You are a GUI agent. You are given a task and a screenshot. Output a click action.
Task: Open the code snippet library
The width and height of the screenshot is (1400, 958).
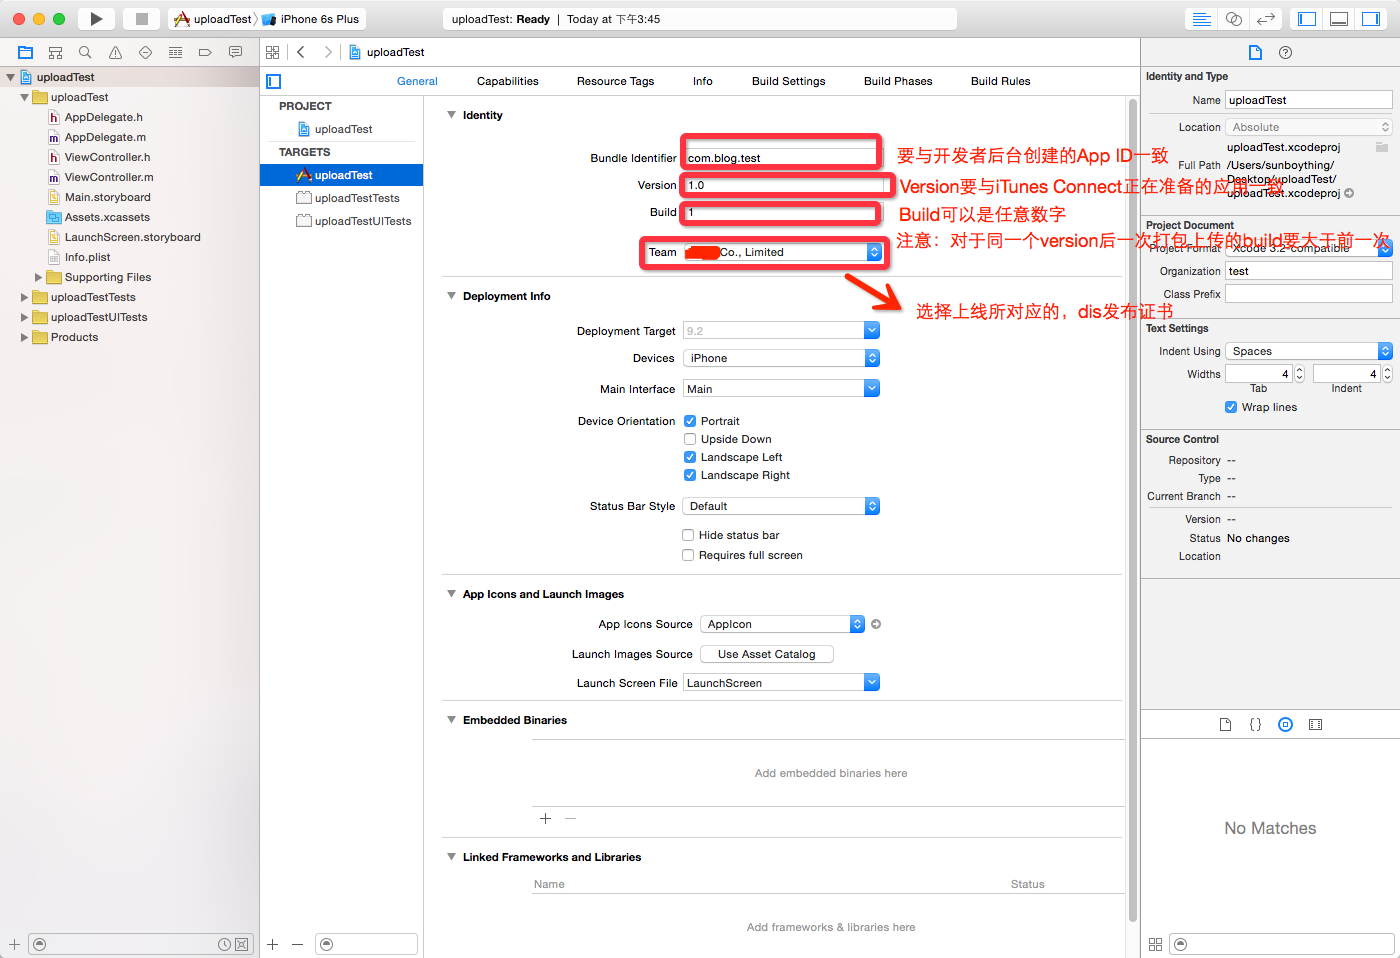1255,724
